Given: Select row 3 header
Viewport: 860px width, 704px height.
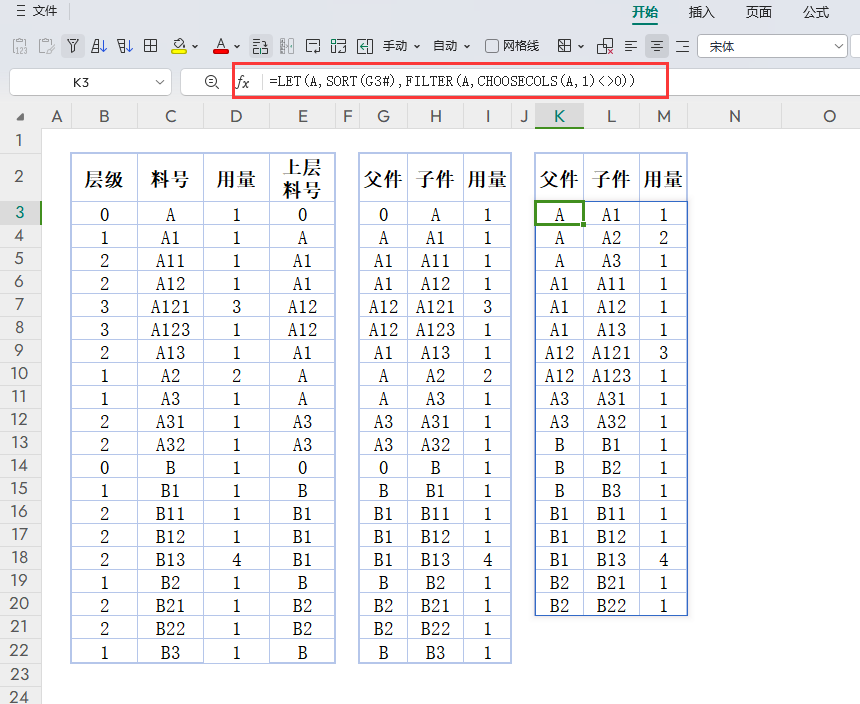Looking at the screenshot, I should tap(20, 212).
